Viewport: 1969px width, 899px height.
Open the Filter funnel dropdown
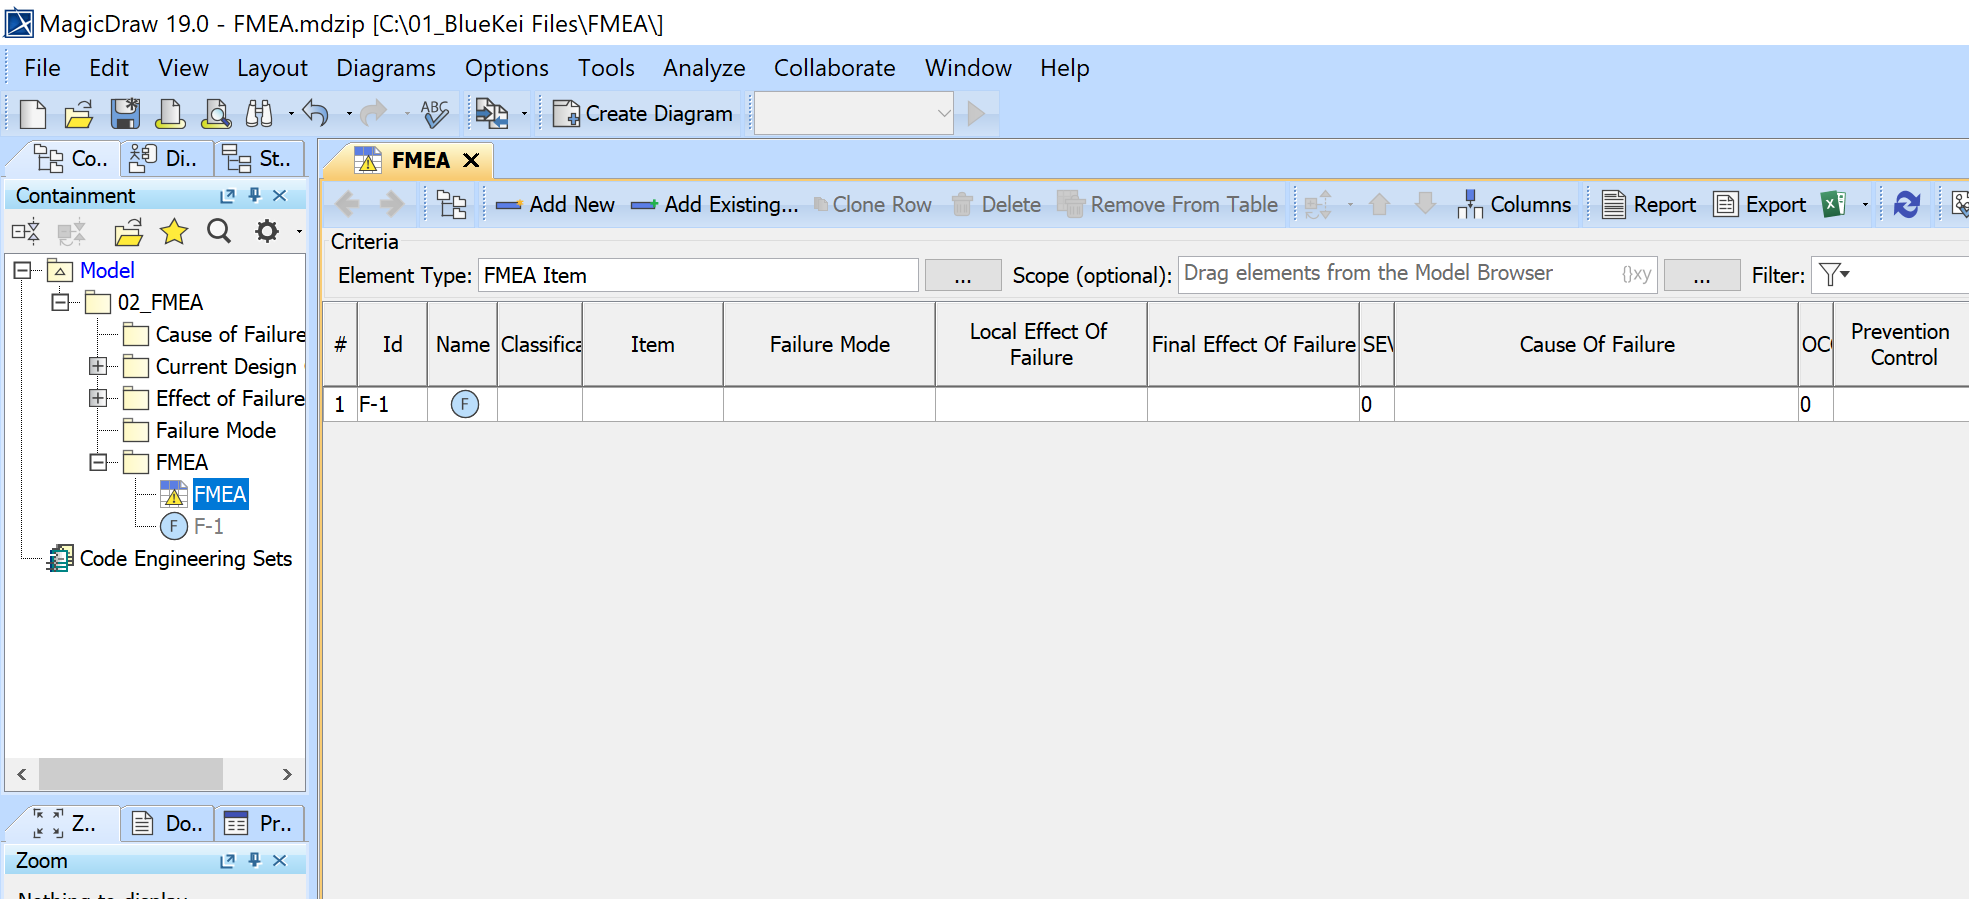pos(1834,274)
